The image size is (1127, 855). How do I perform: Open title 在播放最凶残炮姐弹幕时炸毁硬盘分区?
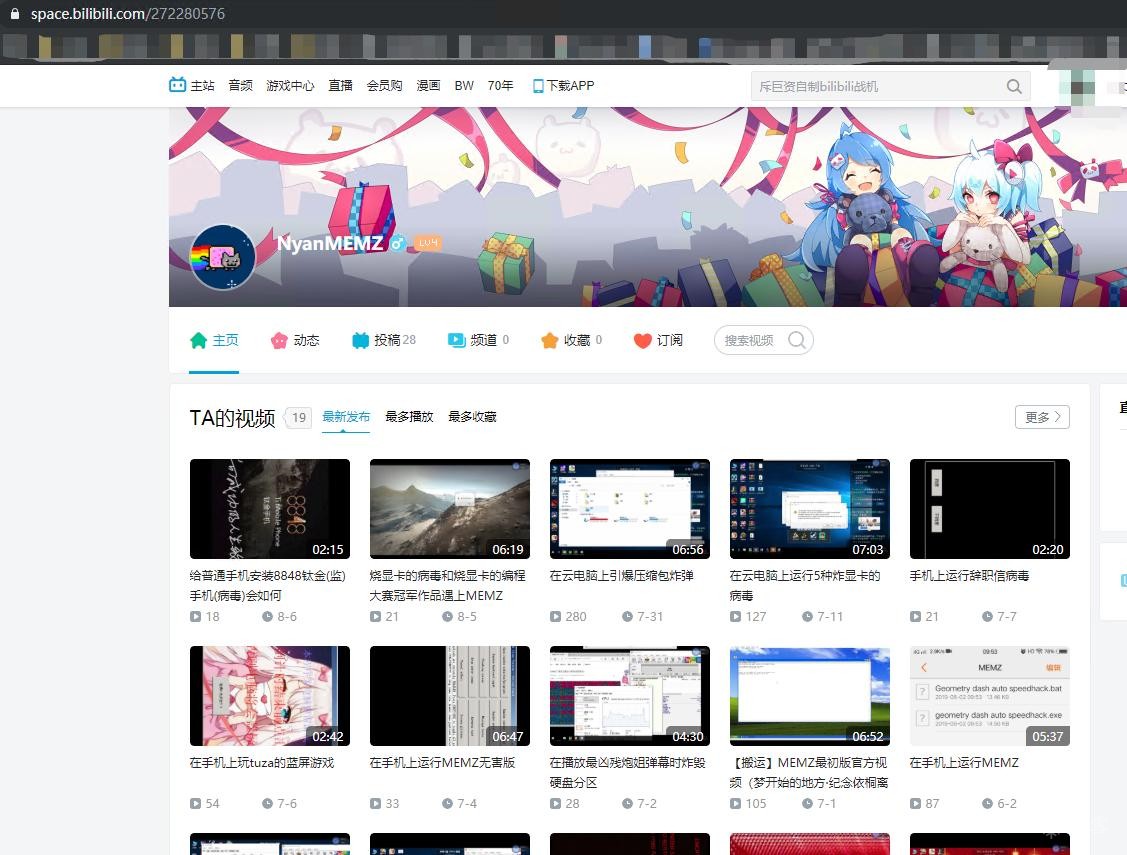(x=627, y=772)
